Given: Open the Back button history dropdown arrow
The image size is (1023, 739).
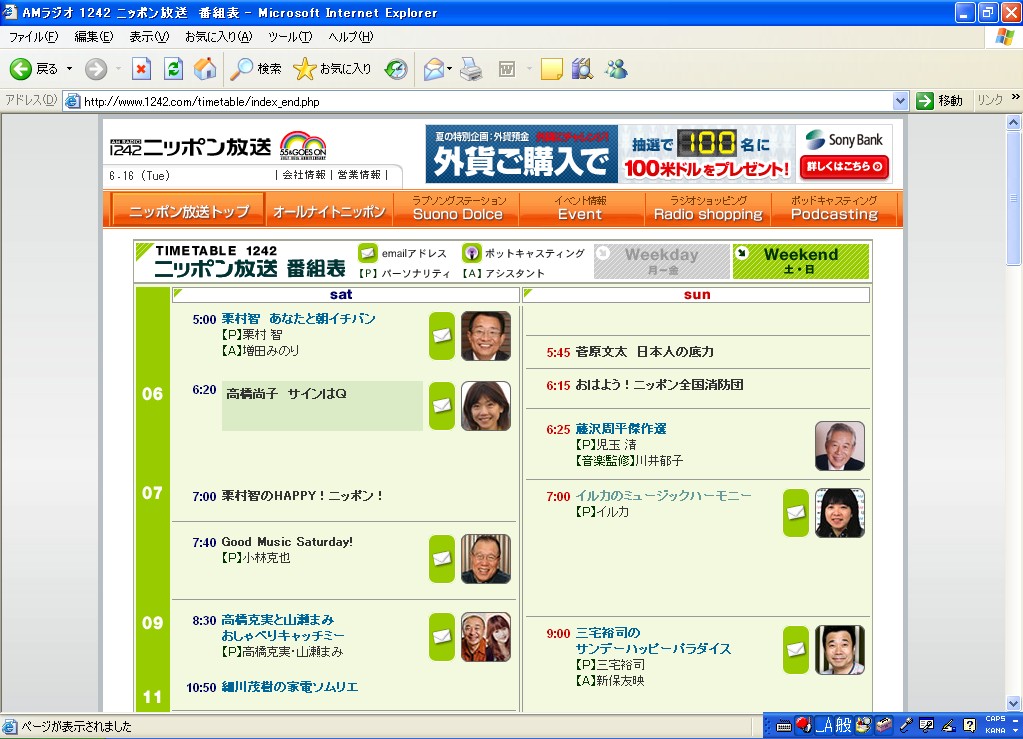Looking at the screenshot, I should [69, 69].
